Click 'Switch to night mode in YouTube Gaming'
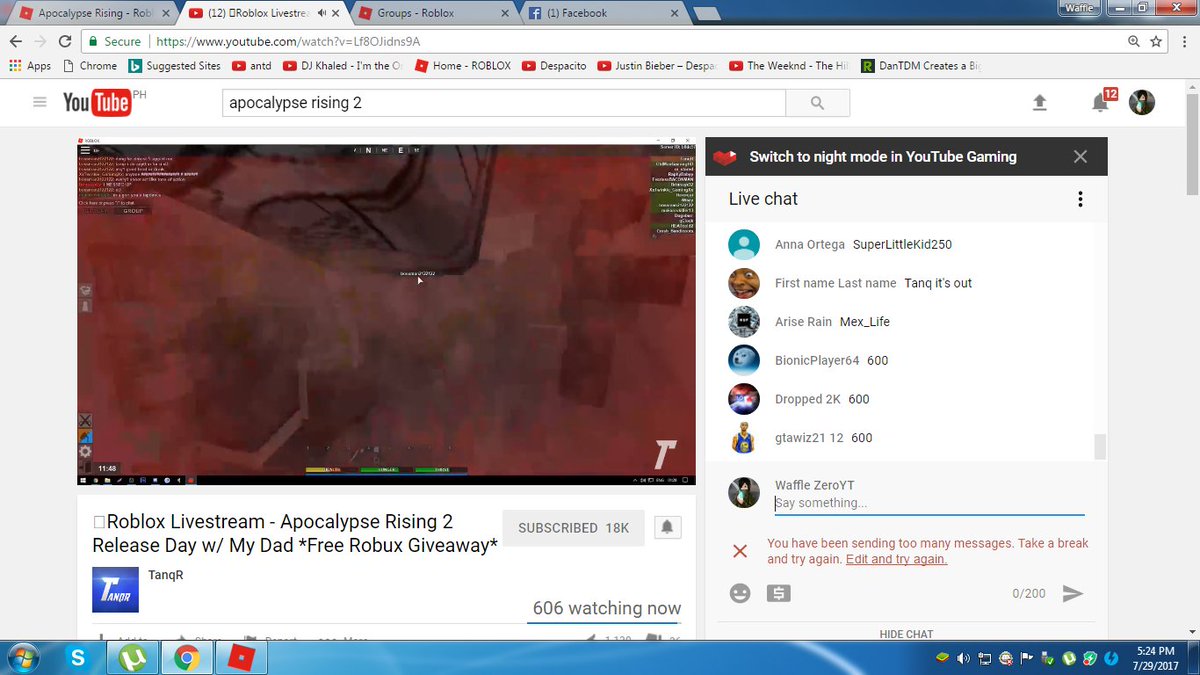 (883, 156)
